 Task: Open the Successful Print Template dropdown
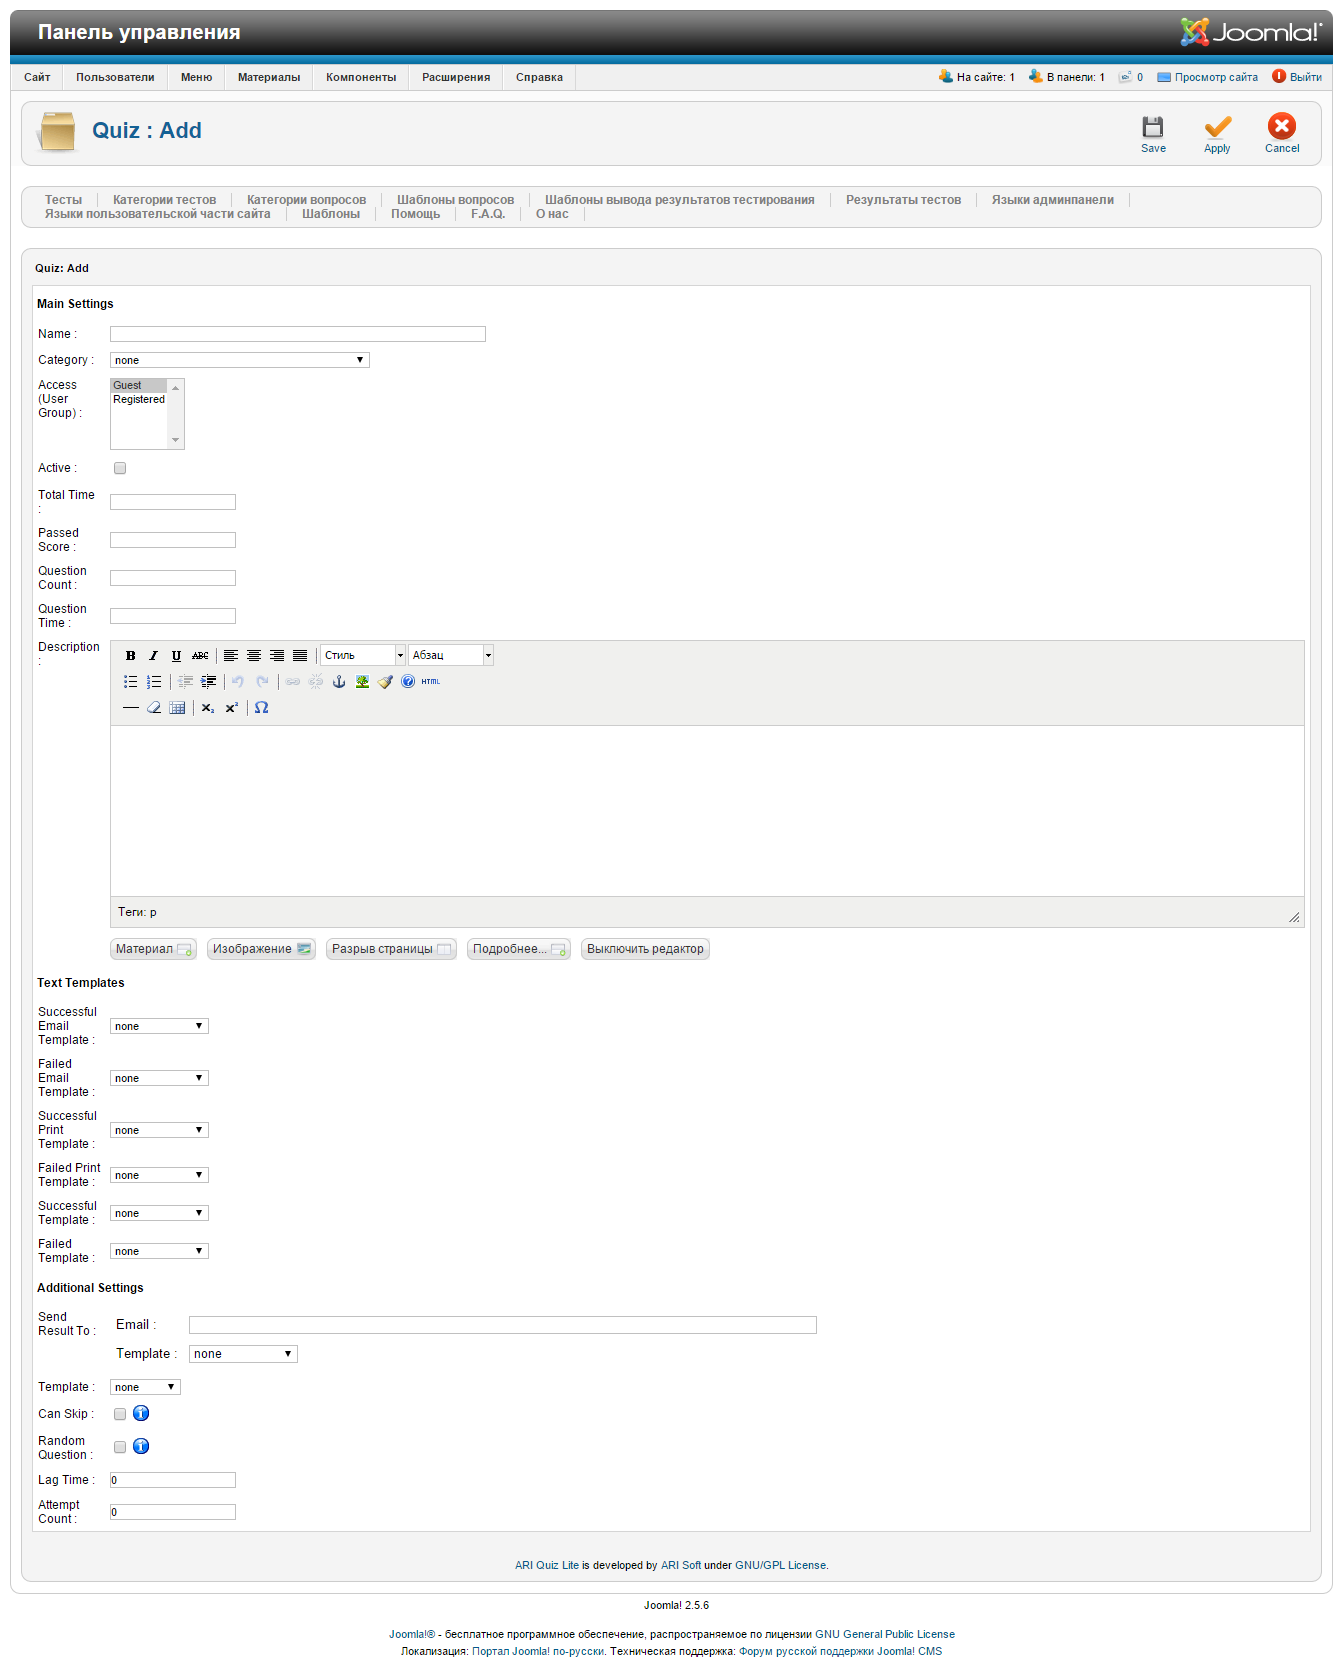(159, 1130)
